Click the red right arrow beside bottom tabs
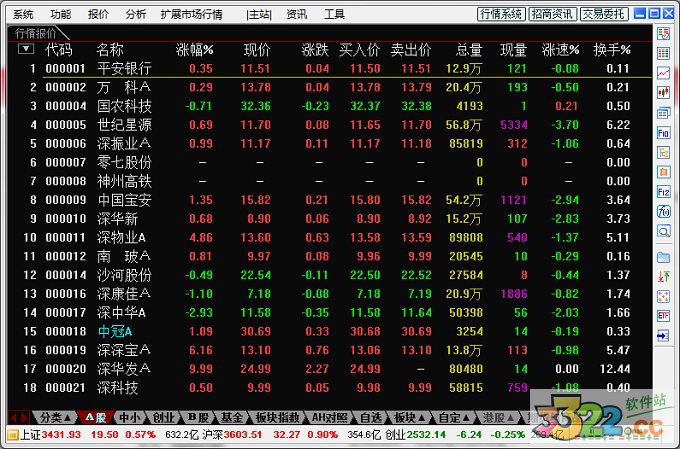Screen dimensions: 680x449 [x=24, y=418]
